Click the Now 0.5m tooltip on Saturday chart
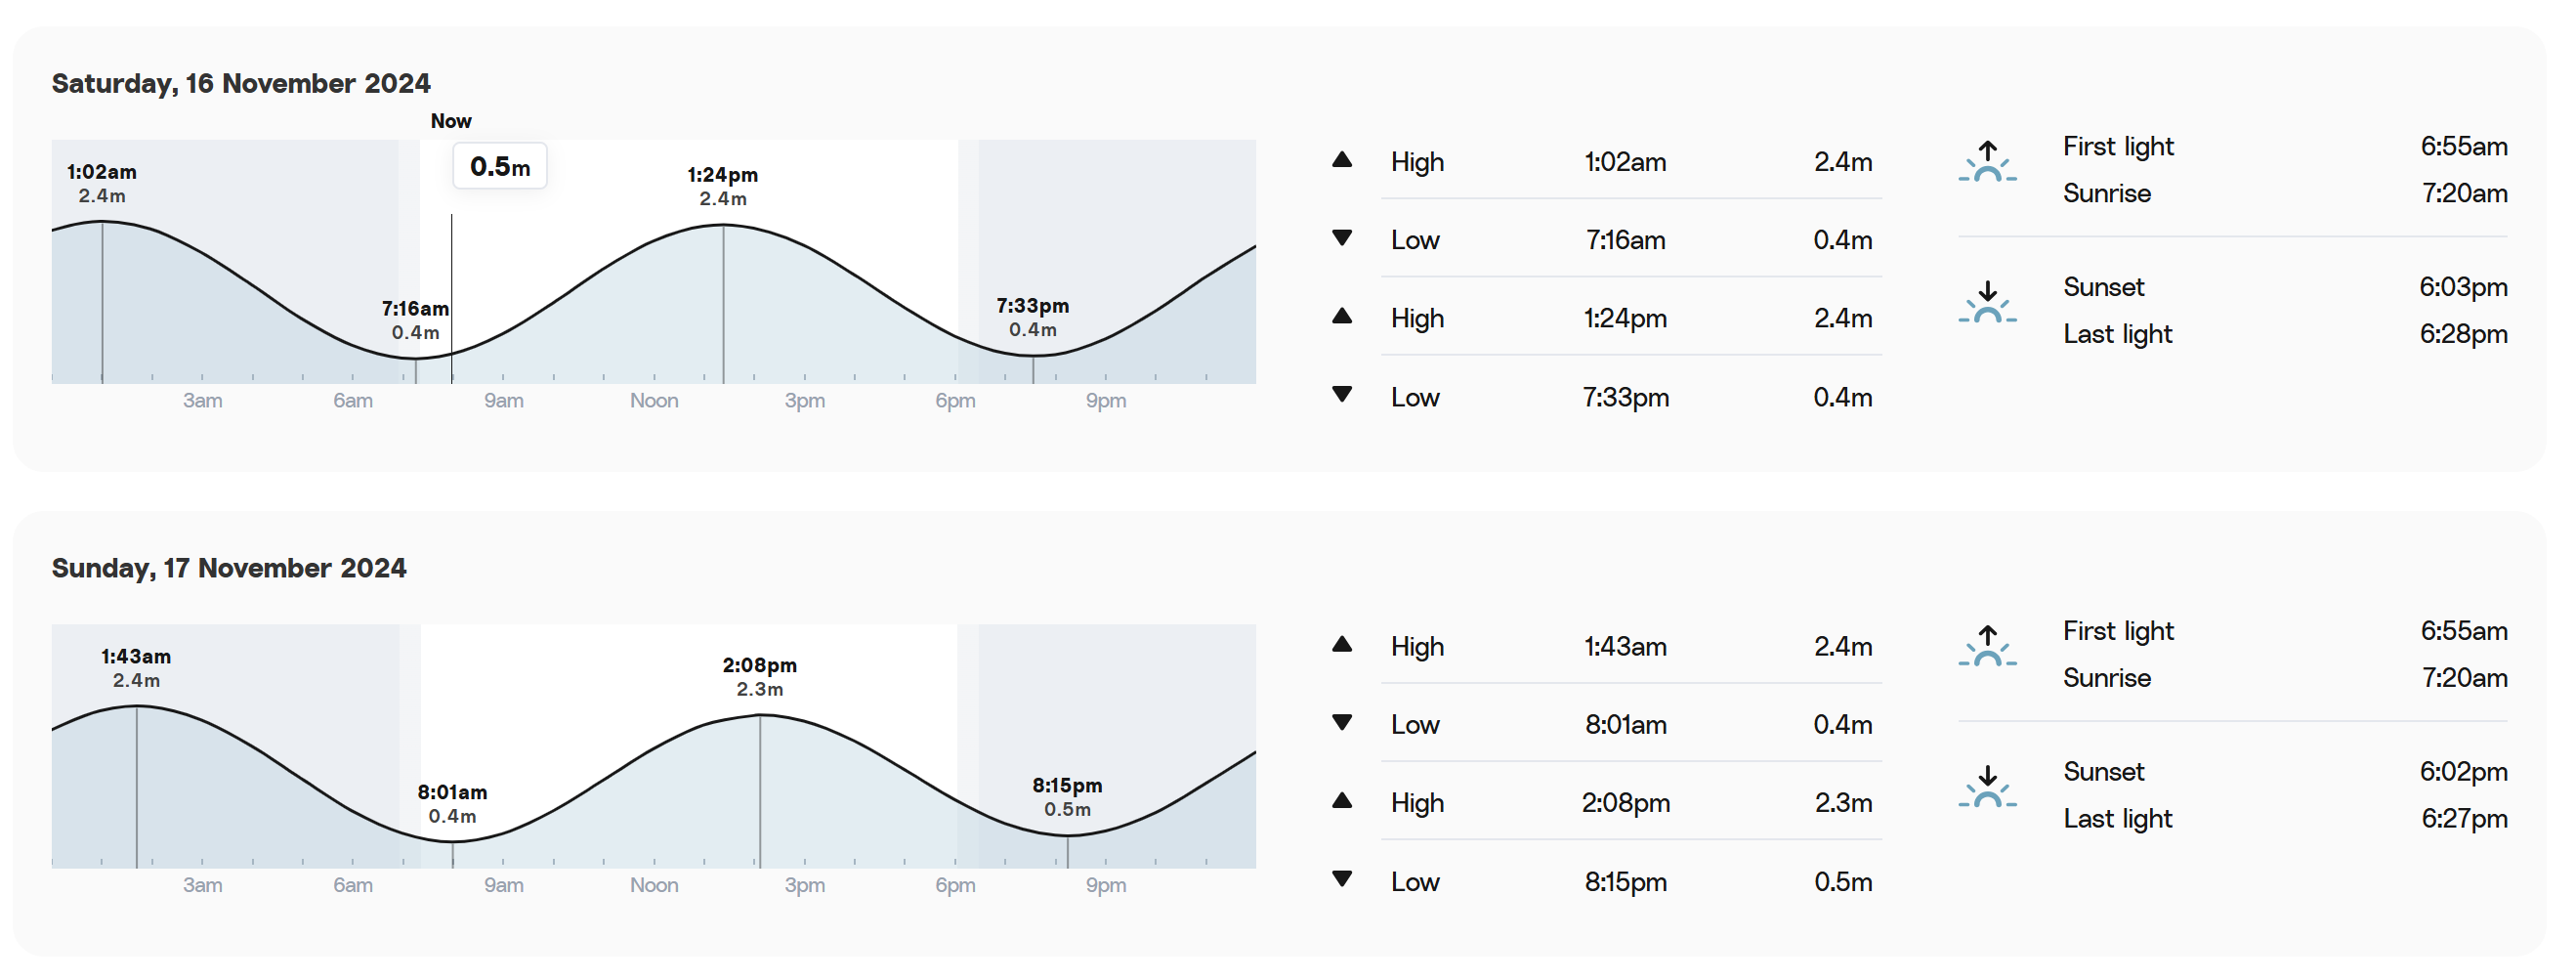 pos(500,166)
